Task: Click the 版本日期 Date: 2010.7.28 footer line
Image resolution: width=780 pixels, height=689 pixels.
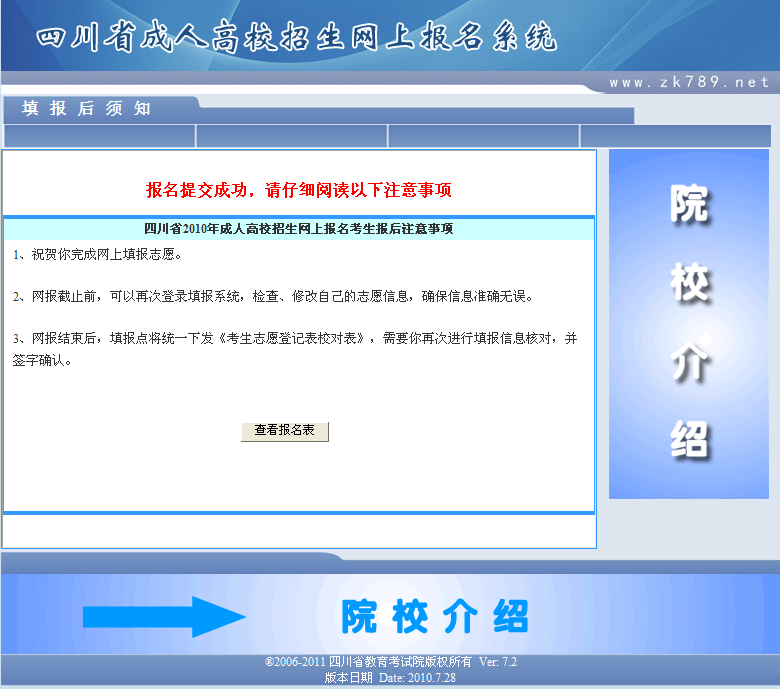Action: (390, 677)
